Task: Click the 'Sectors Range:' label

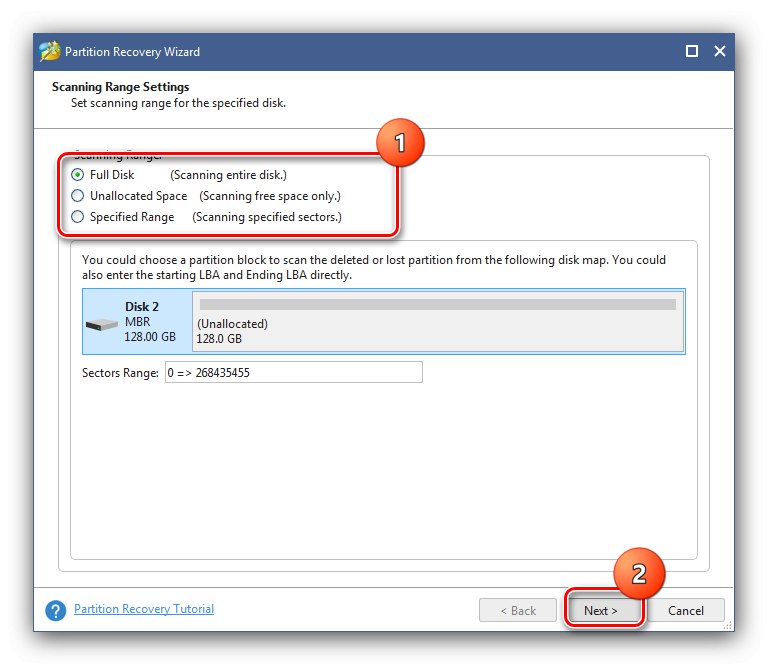Action: tap(120, 373)
